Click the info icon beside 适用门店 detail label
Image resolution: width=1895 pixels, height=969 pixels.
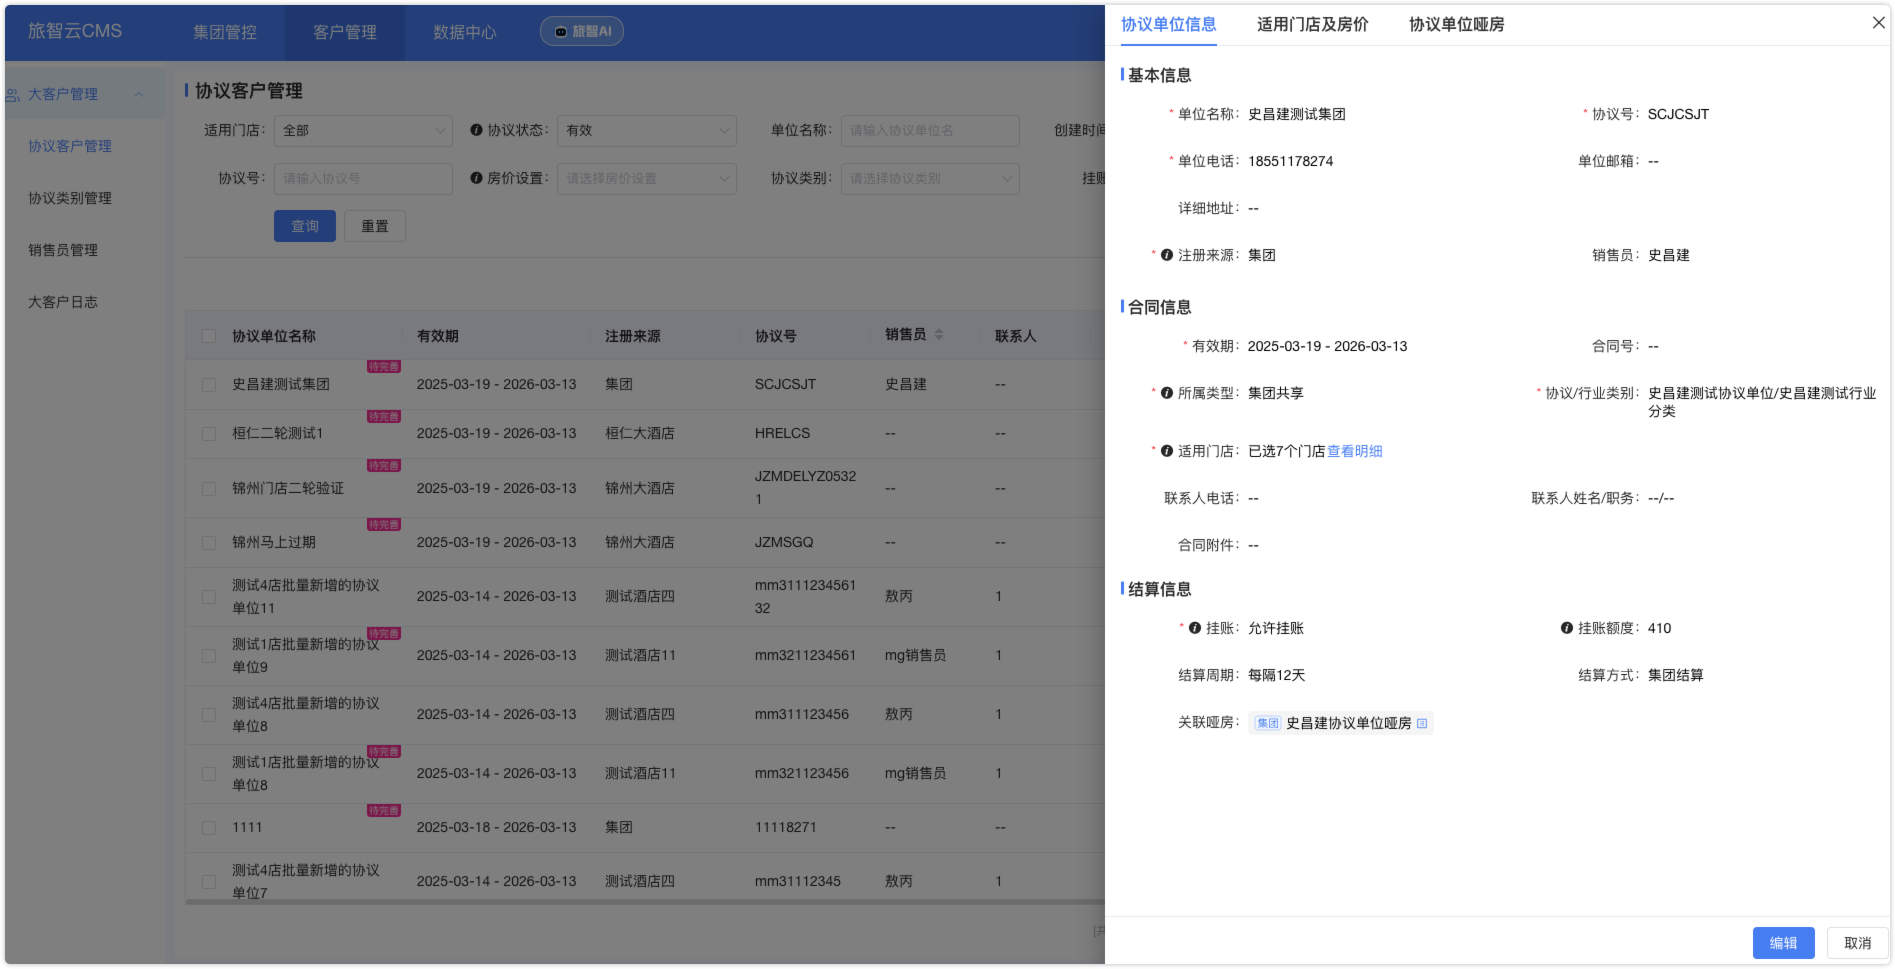pyautogui.click(x=1166, y=451)
